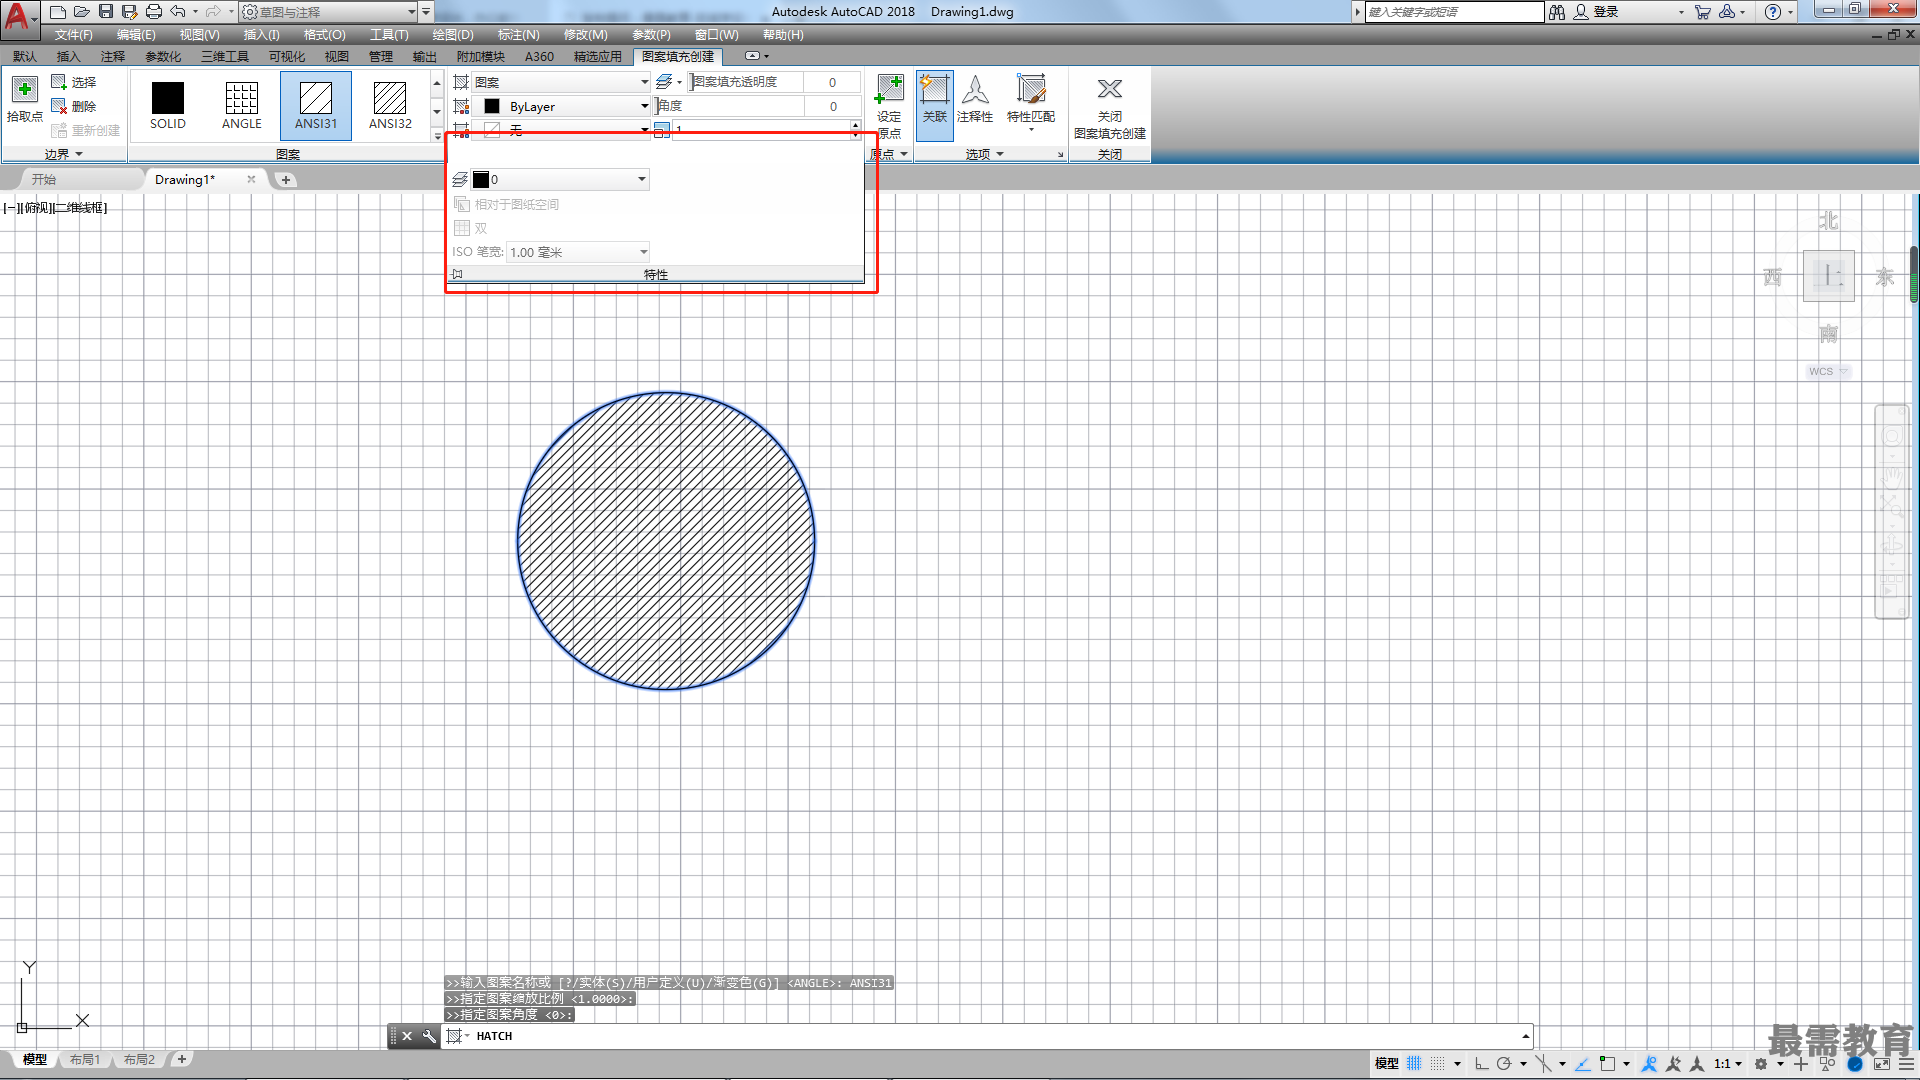Open the 文件(F) menu
1920x1080 pixels.
click(x=74, y=35)
